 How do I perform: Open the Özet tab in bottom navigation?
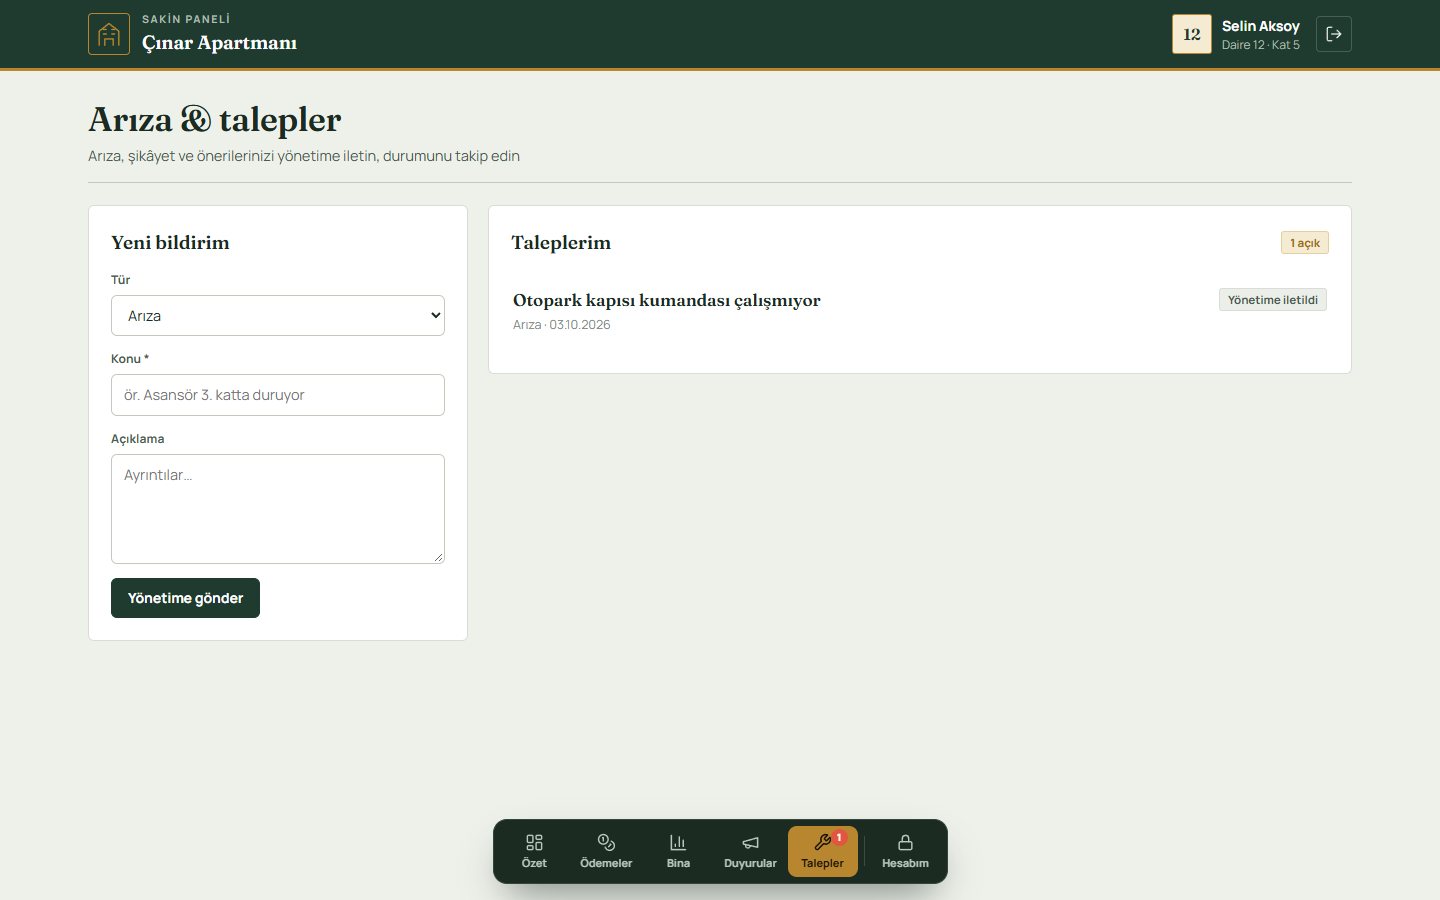tap(534, 851)
